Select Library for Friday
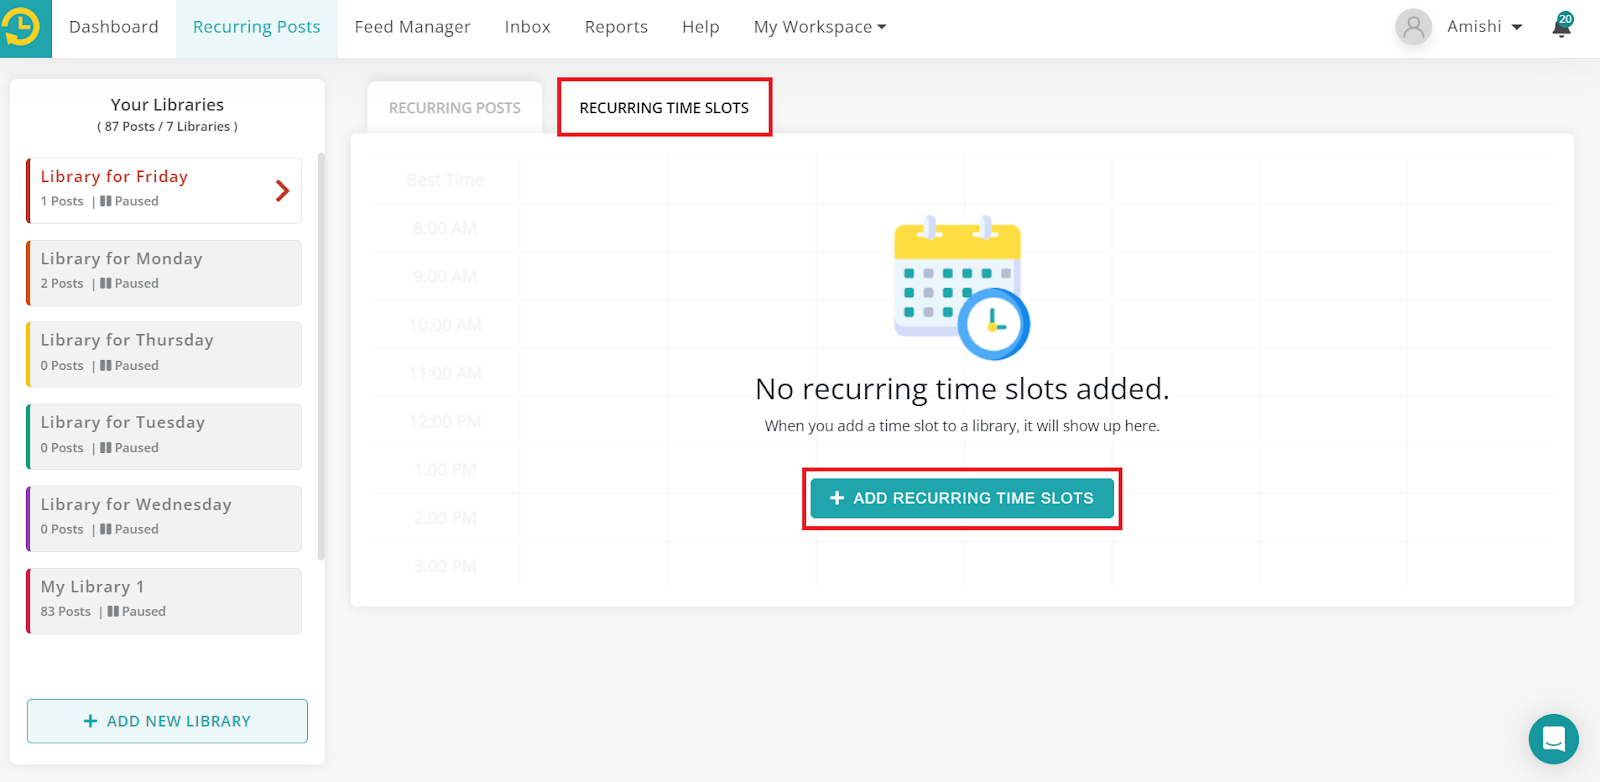Screen dimensions: 1600x782 click(164, 190)
